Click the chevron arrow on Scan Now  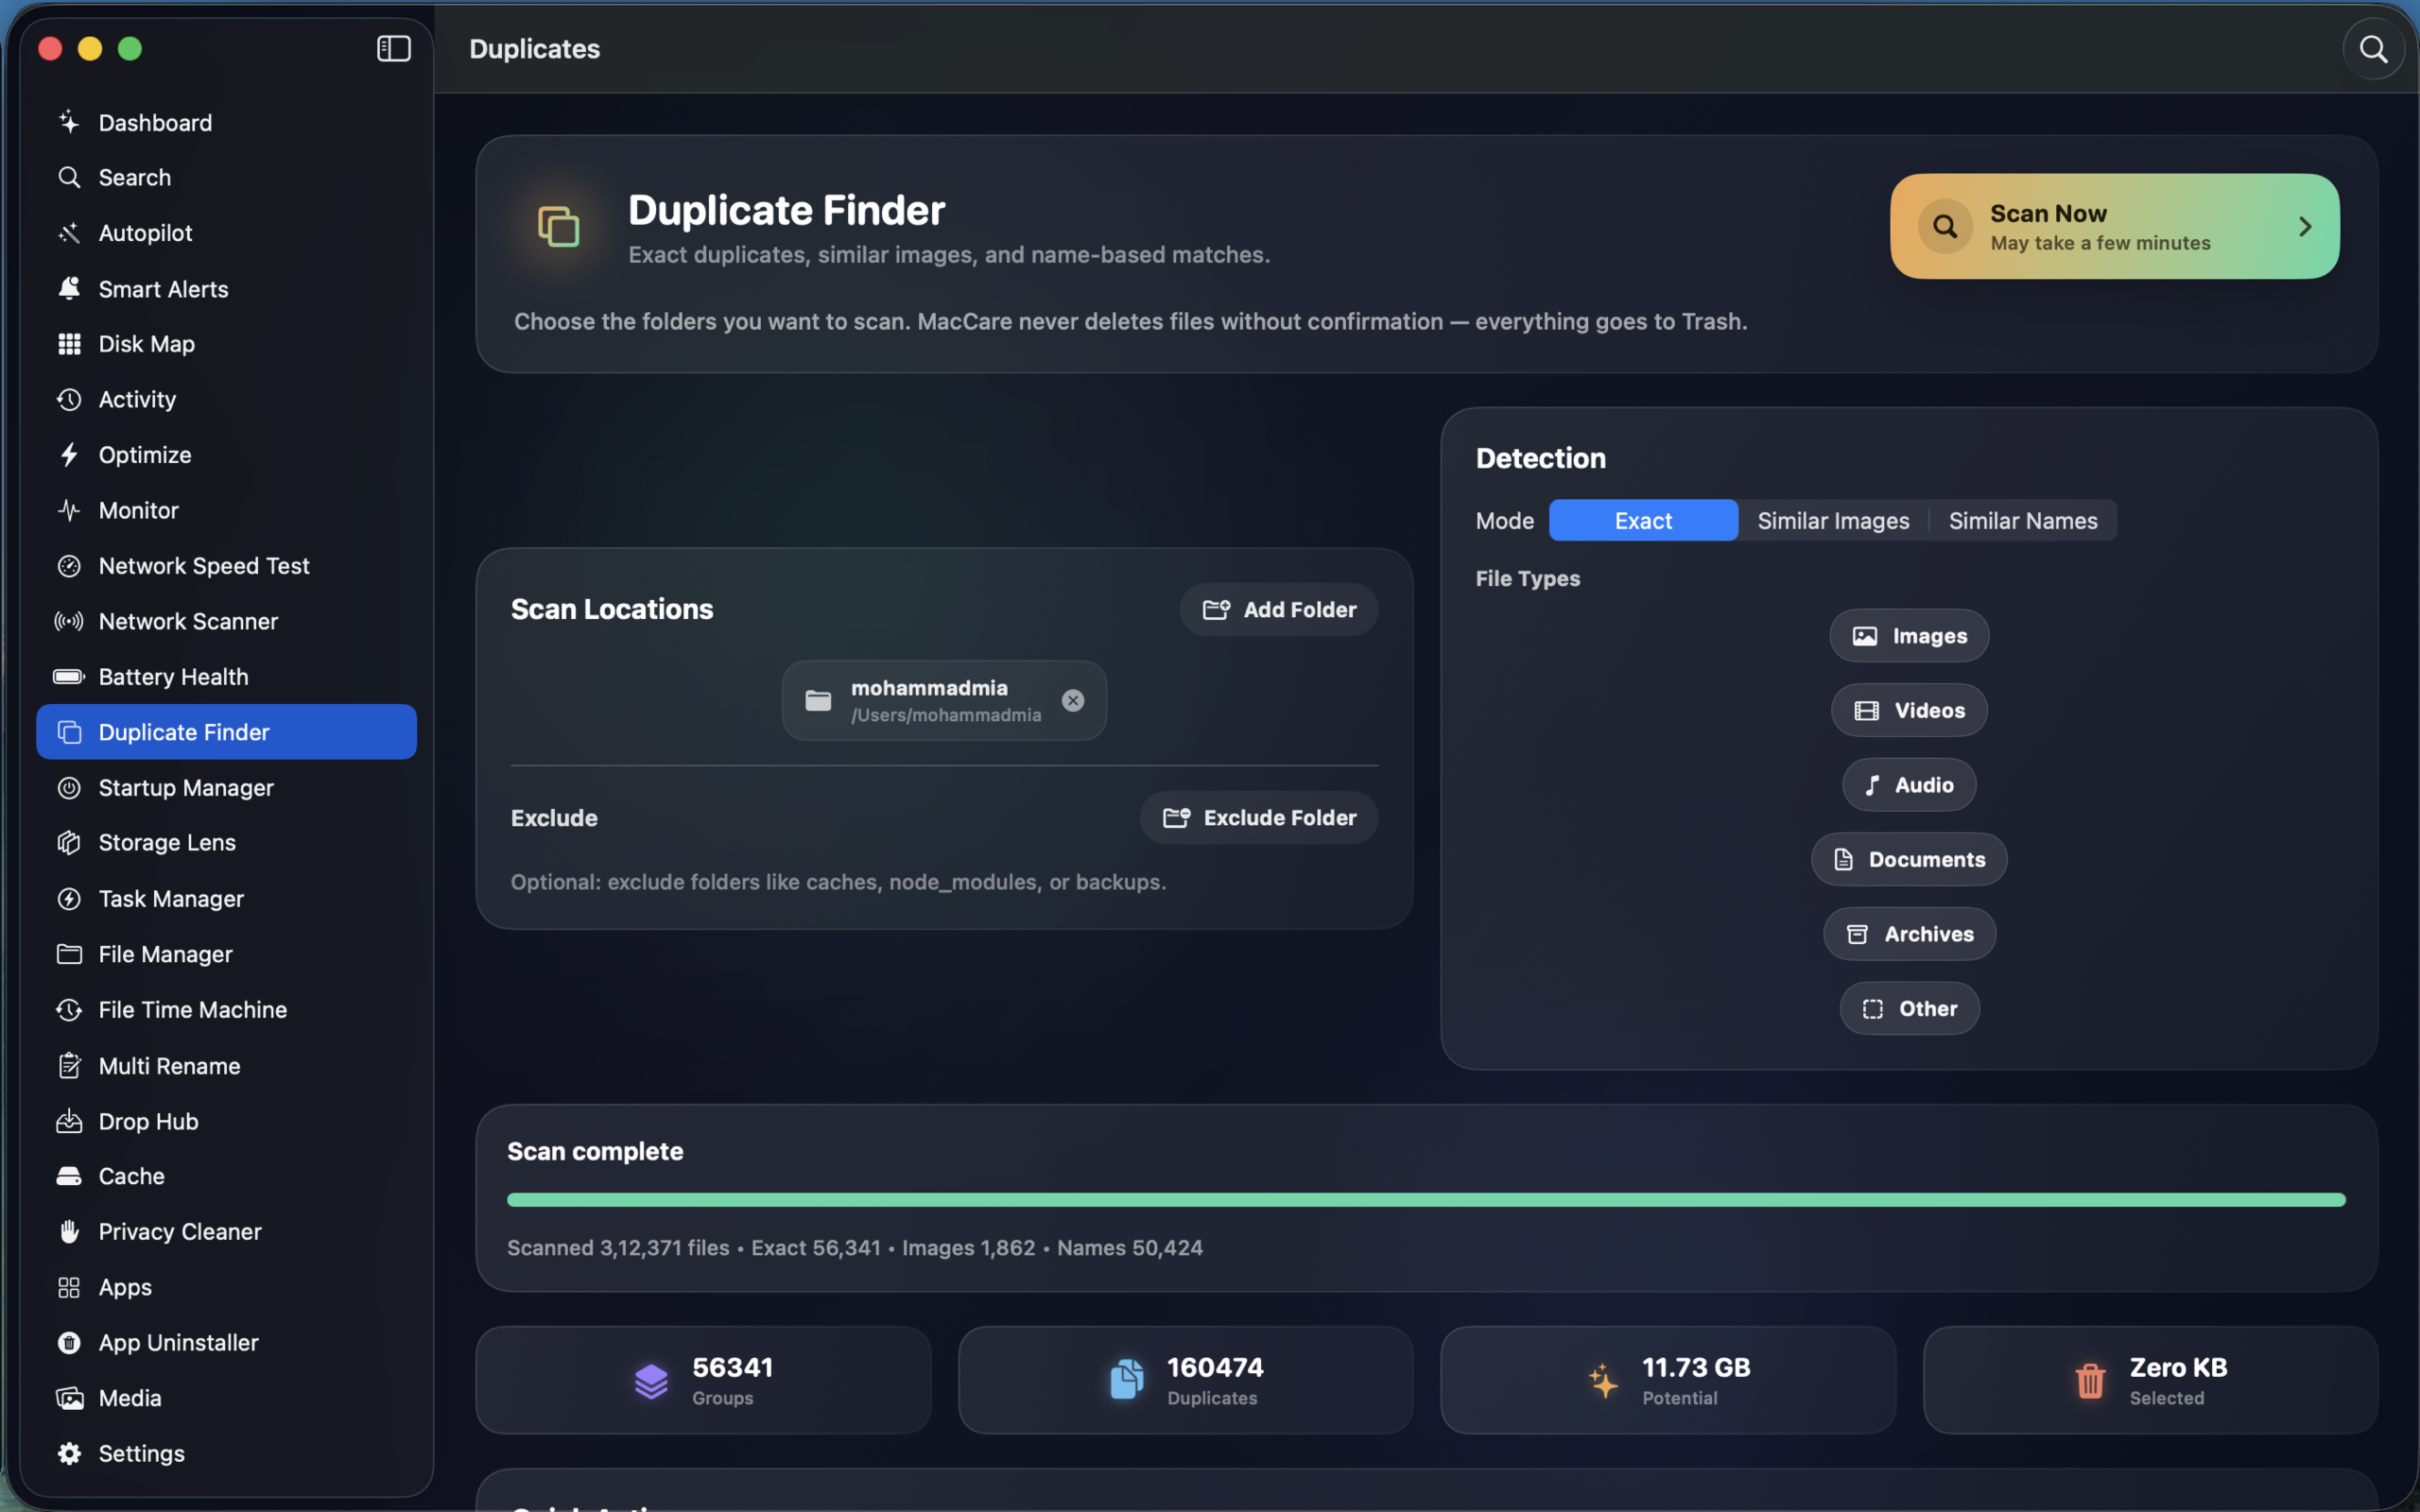2305,227
